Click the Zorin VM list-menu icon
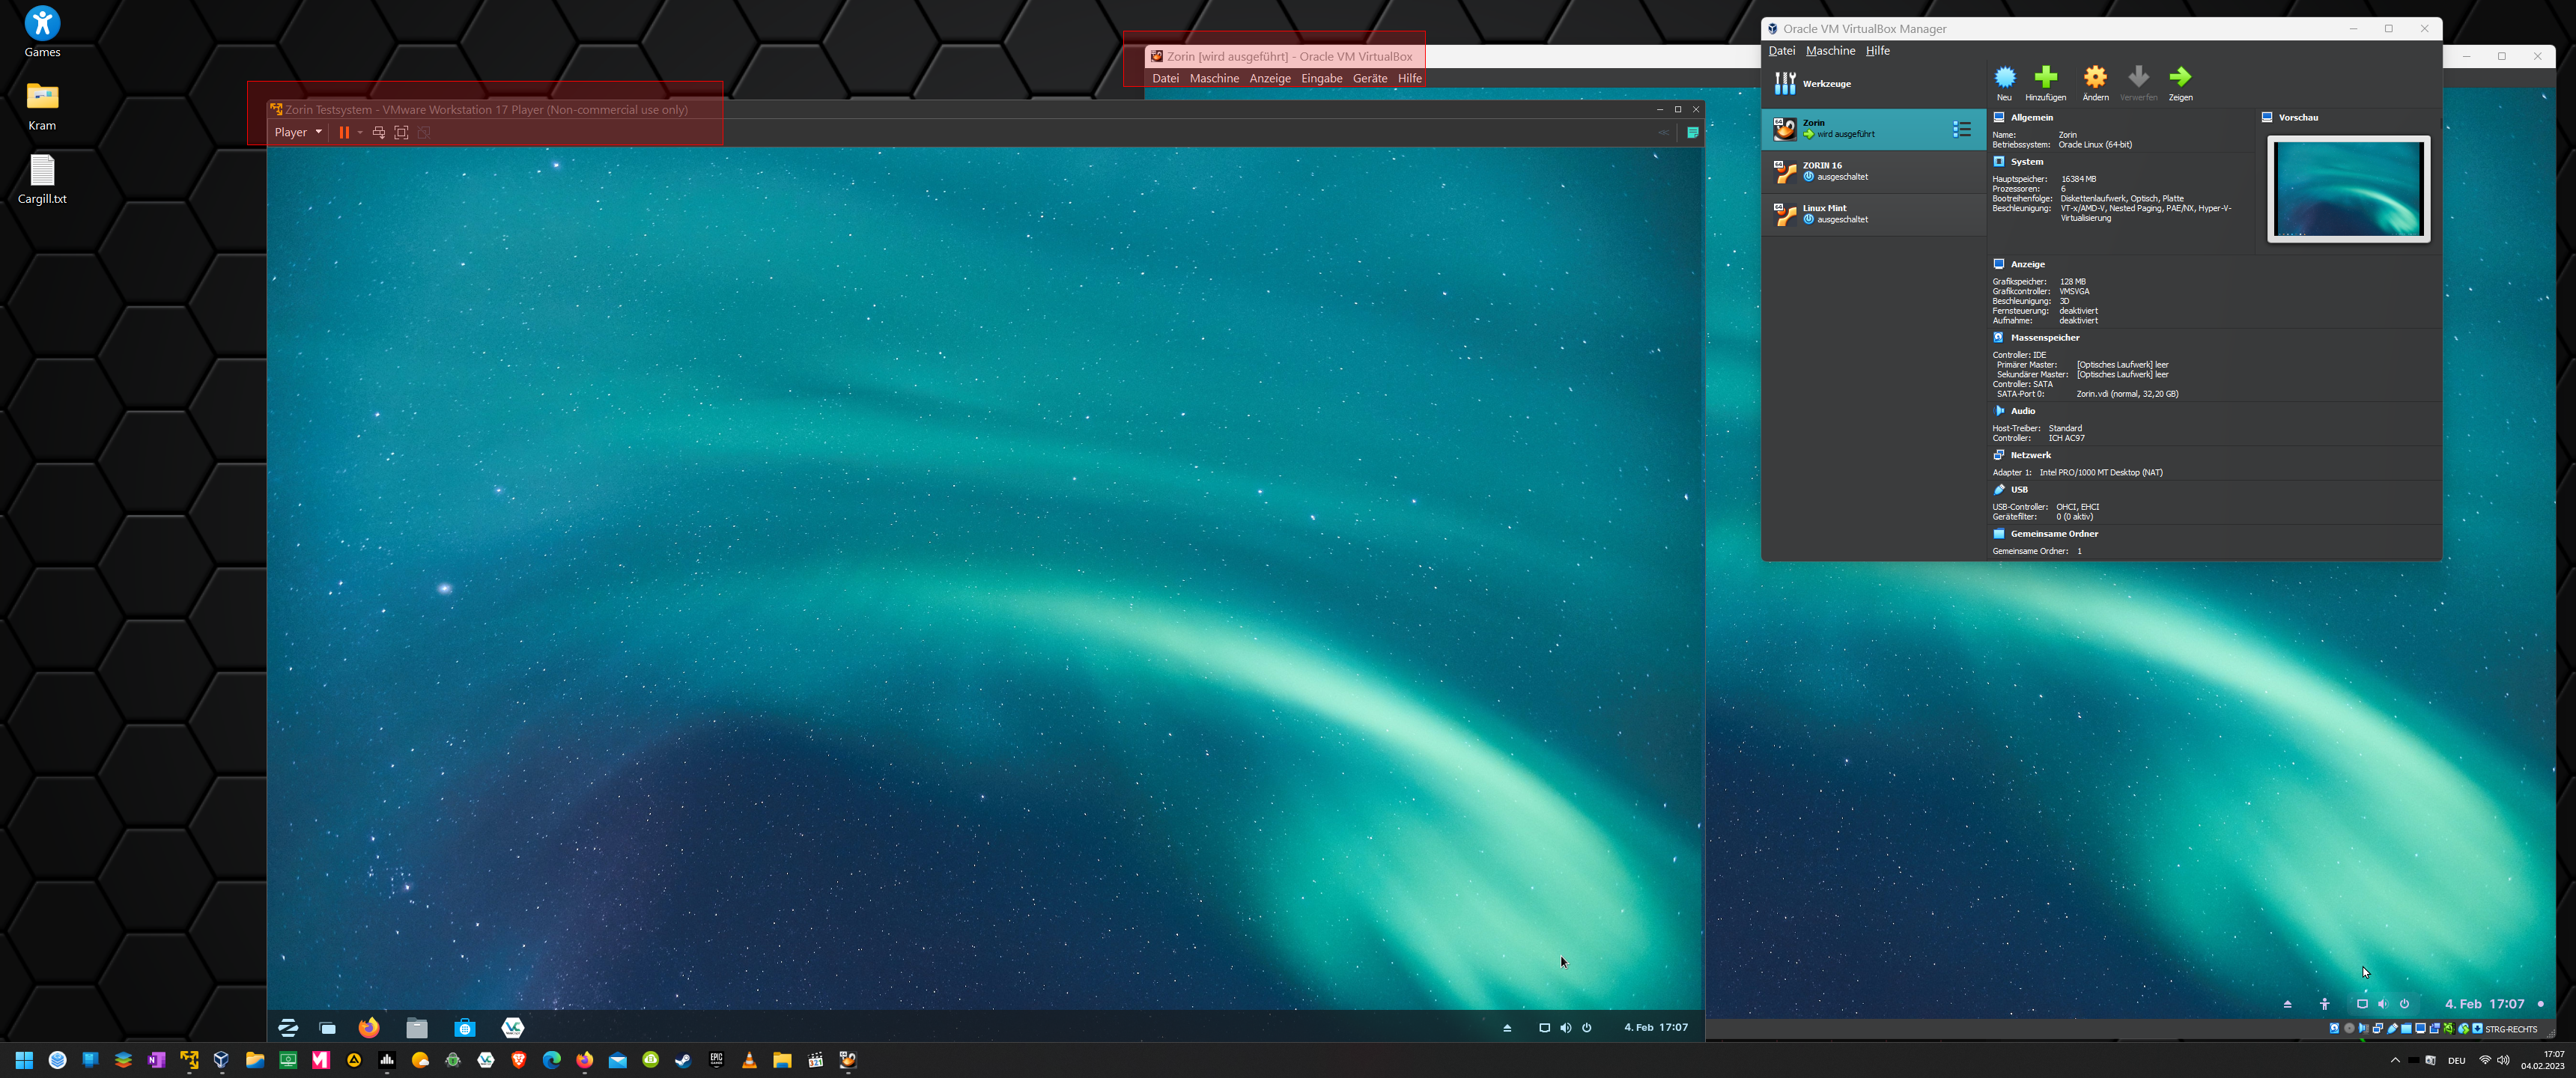 [x=1961, y=129]
